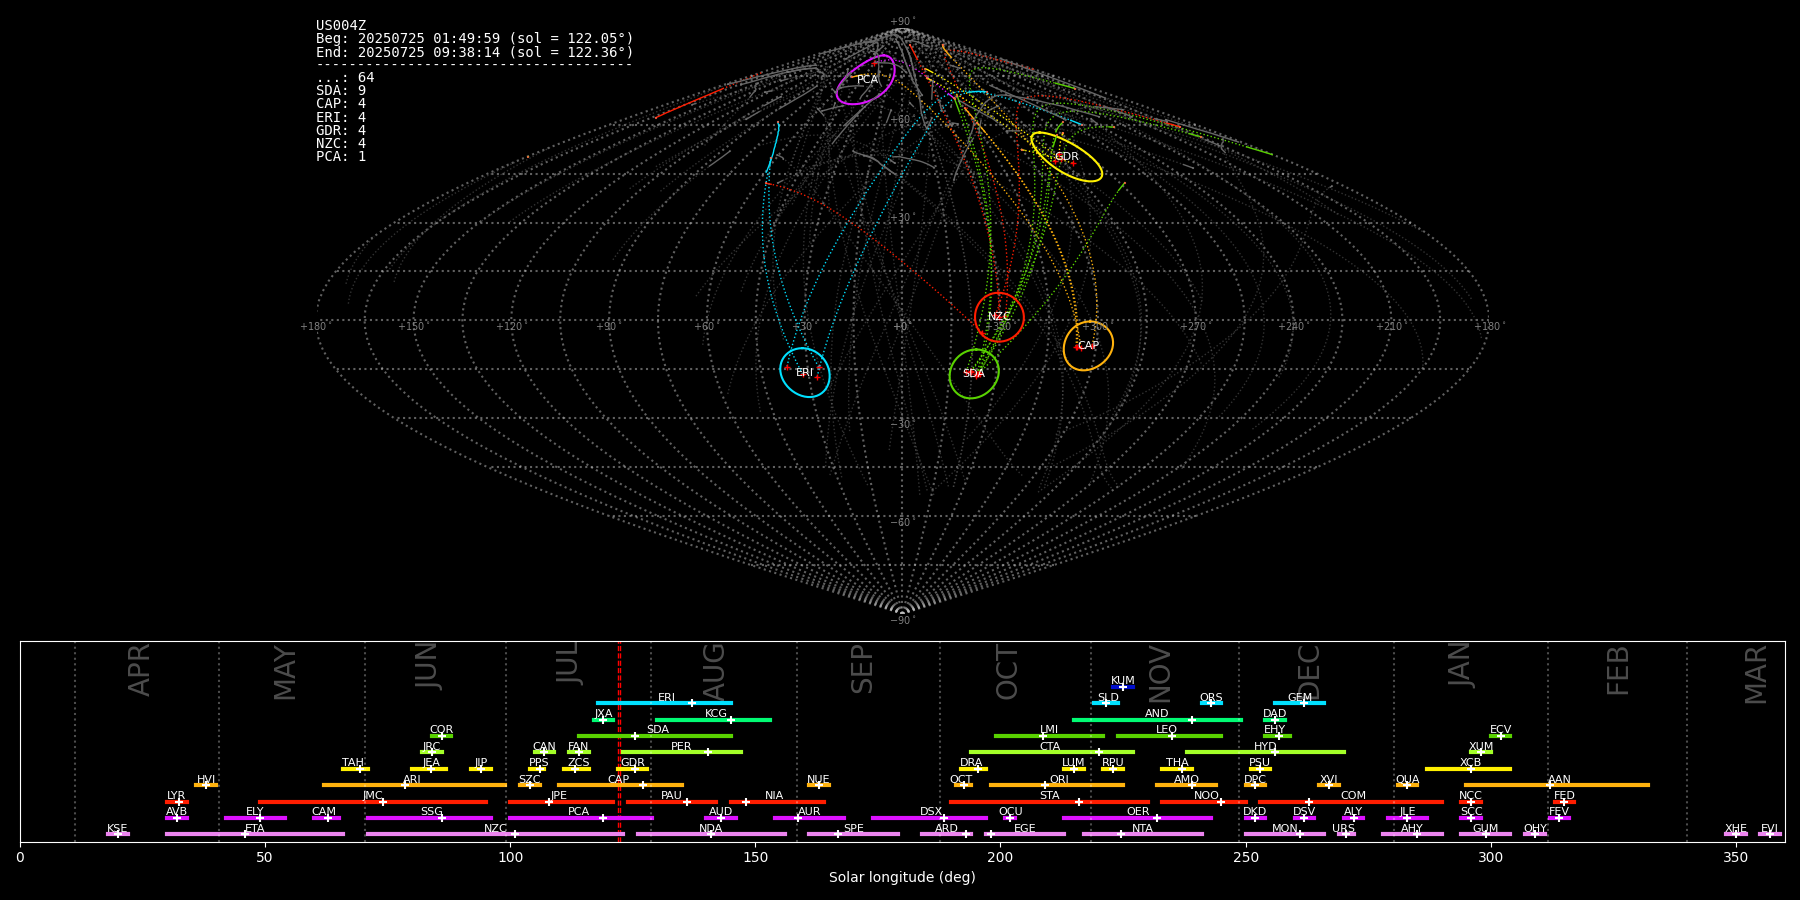Viewport: 1800px width, 900px height.
Task: Click the HYD shower bar in timeline
Action: point(1265,752)
